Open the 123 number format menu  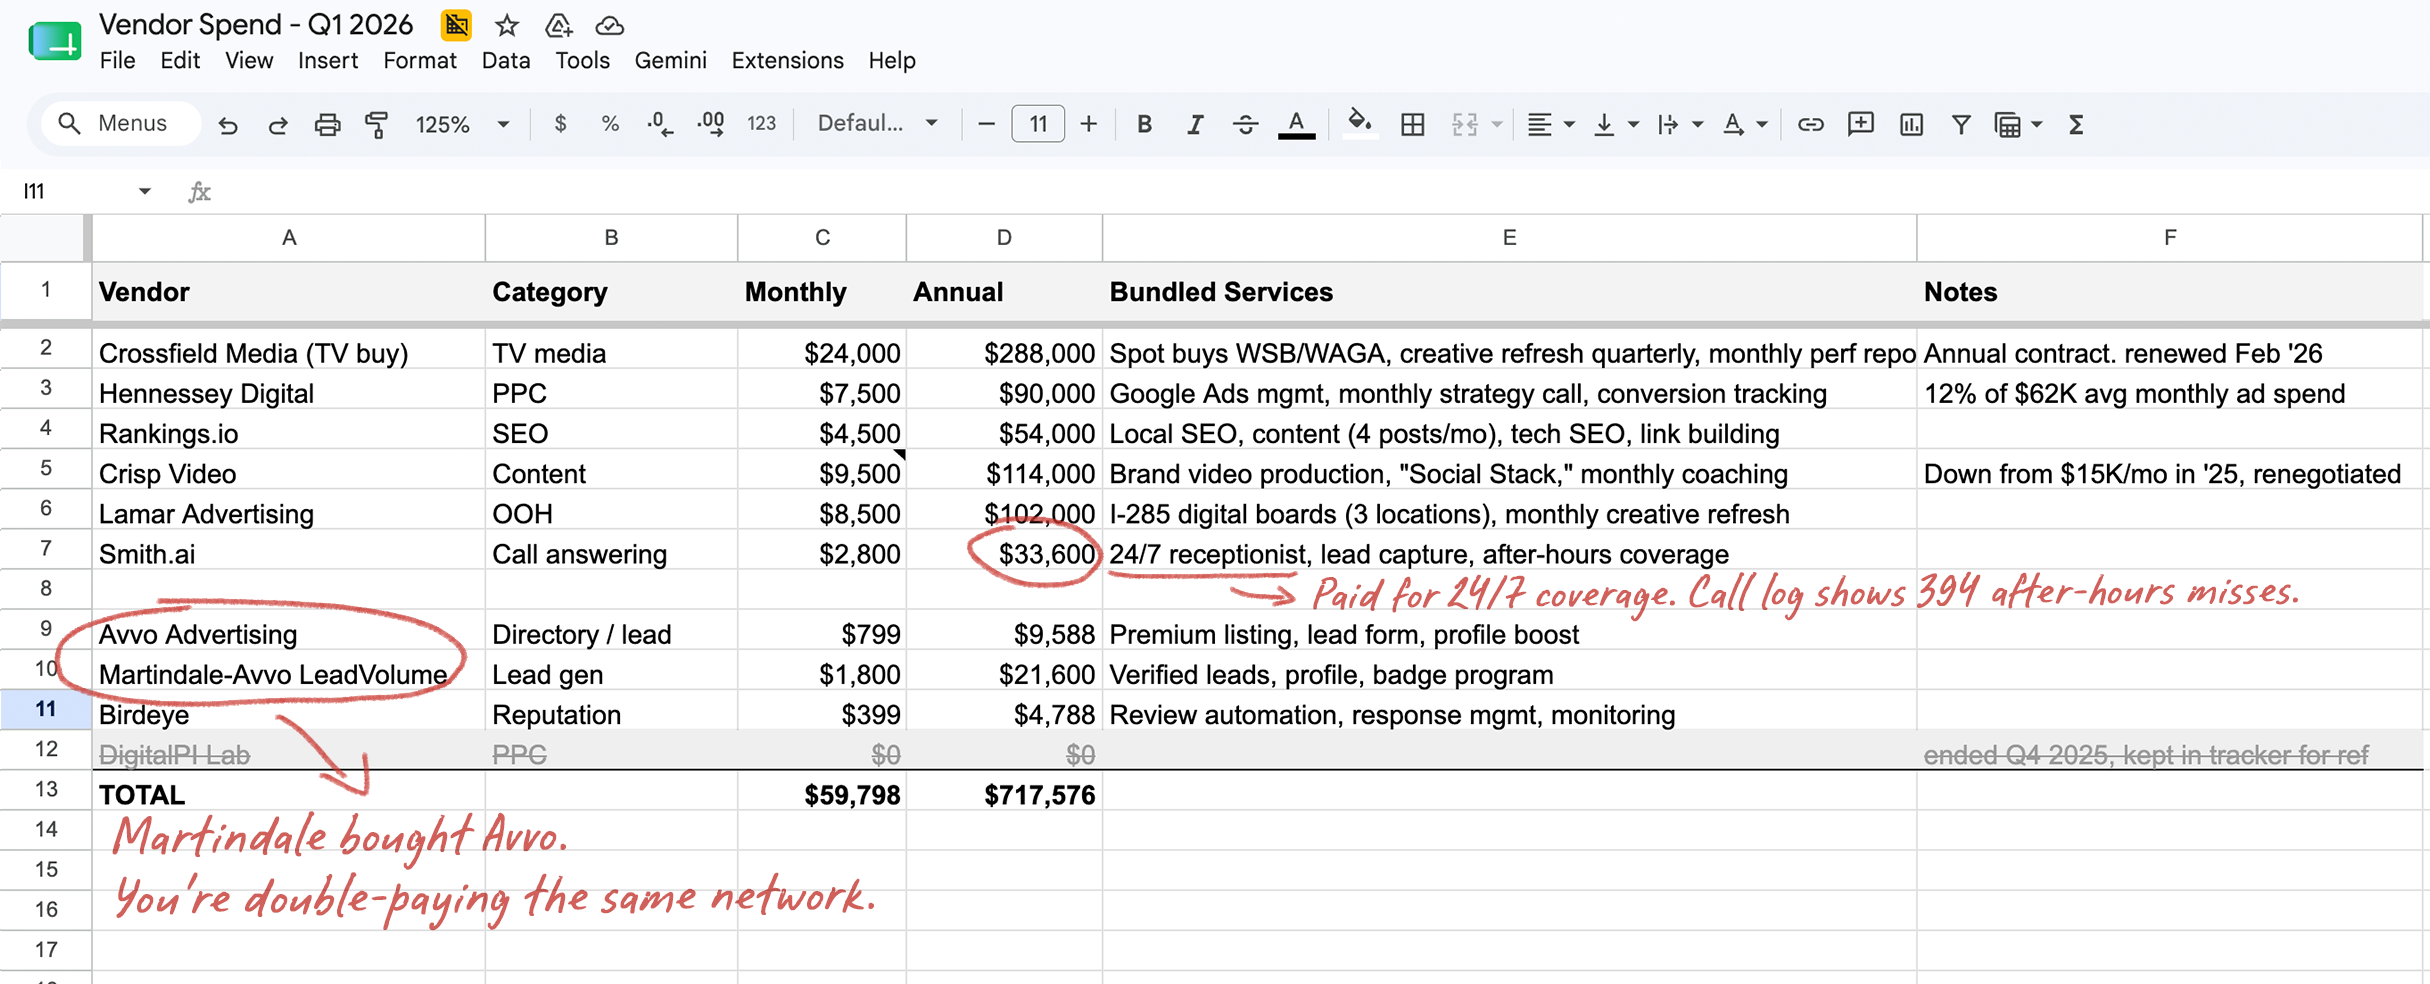(x=762, y=124)
